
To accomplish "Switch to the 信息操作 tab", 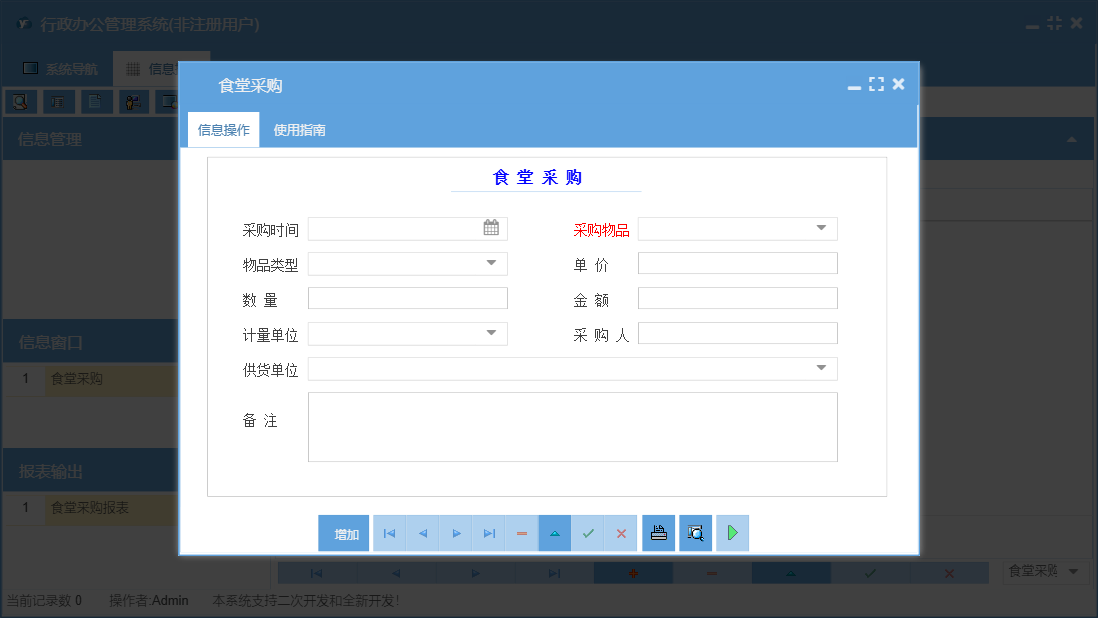I will tap(223, 130).
